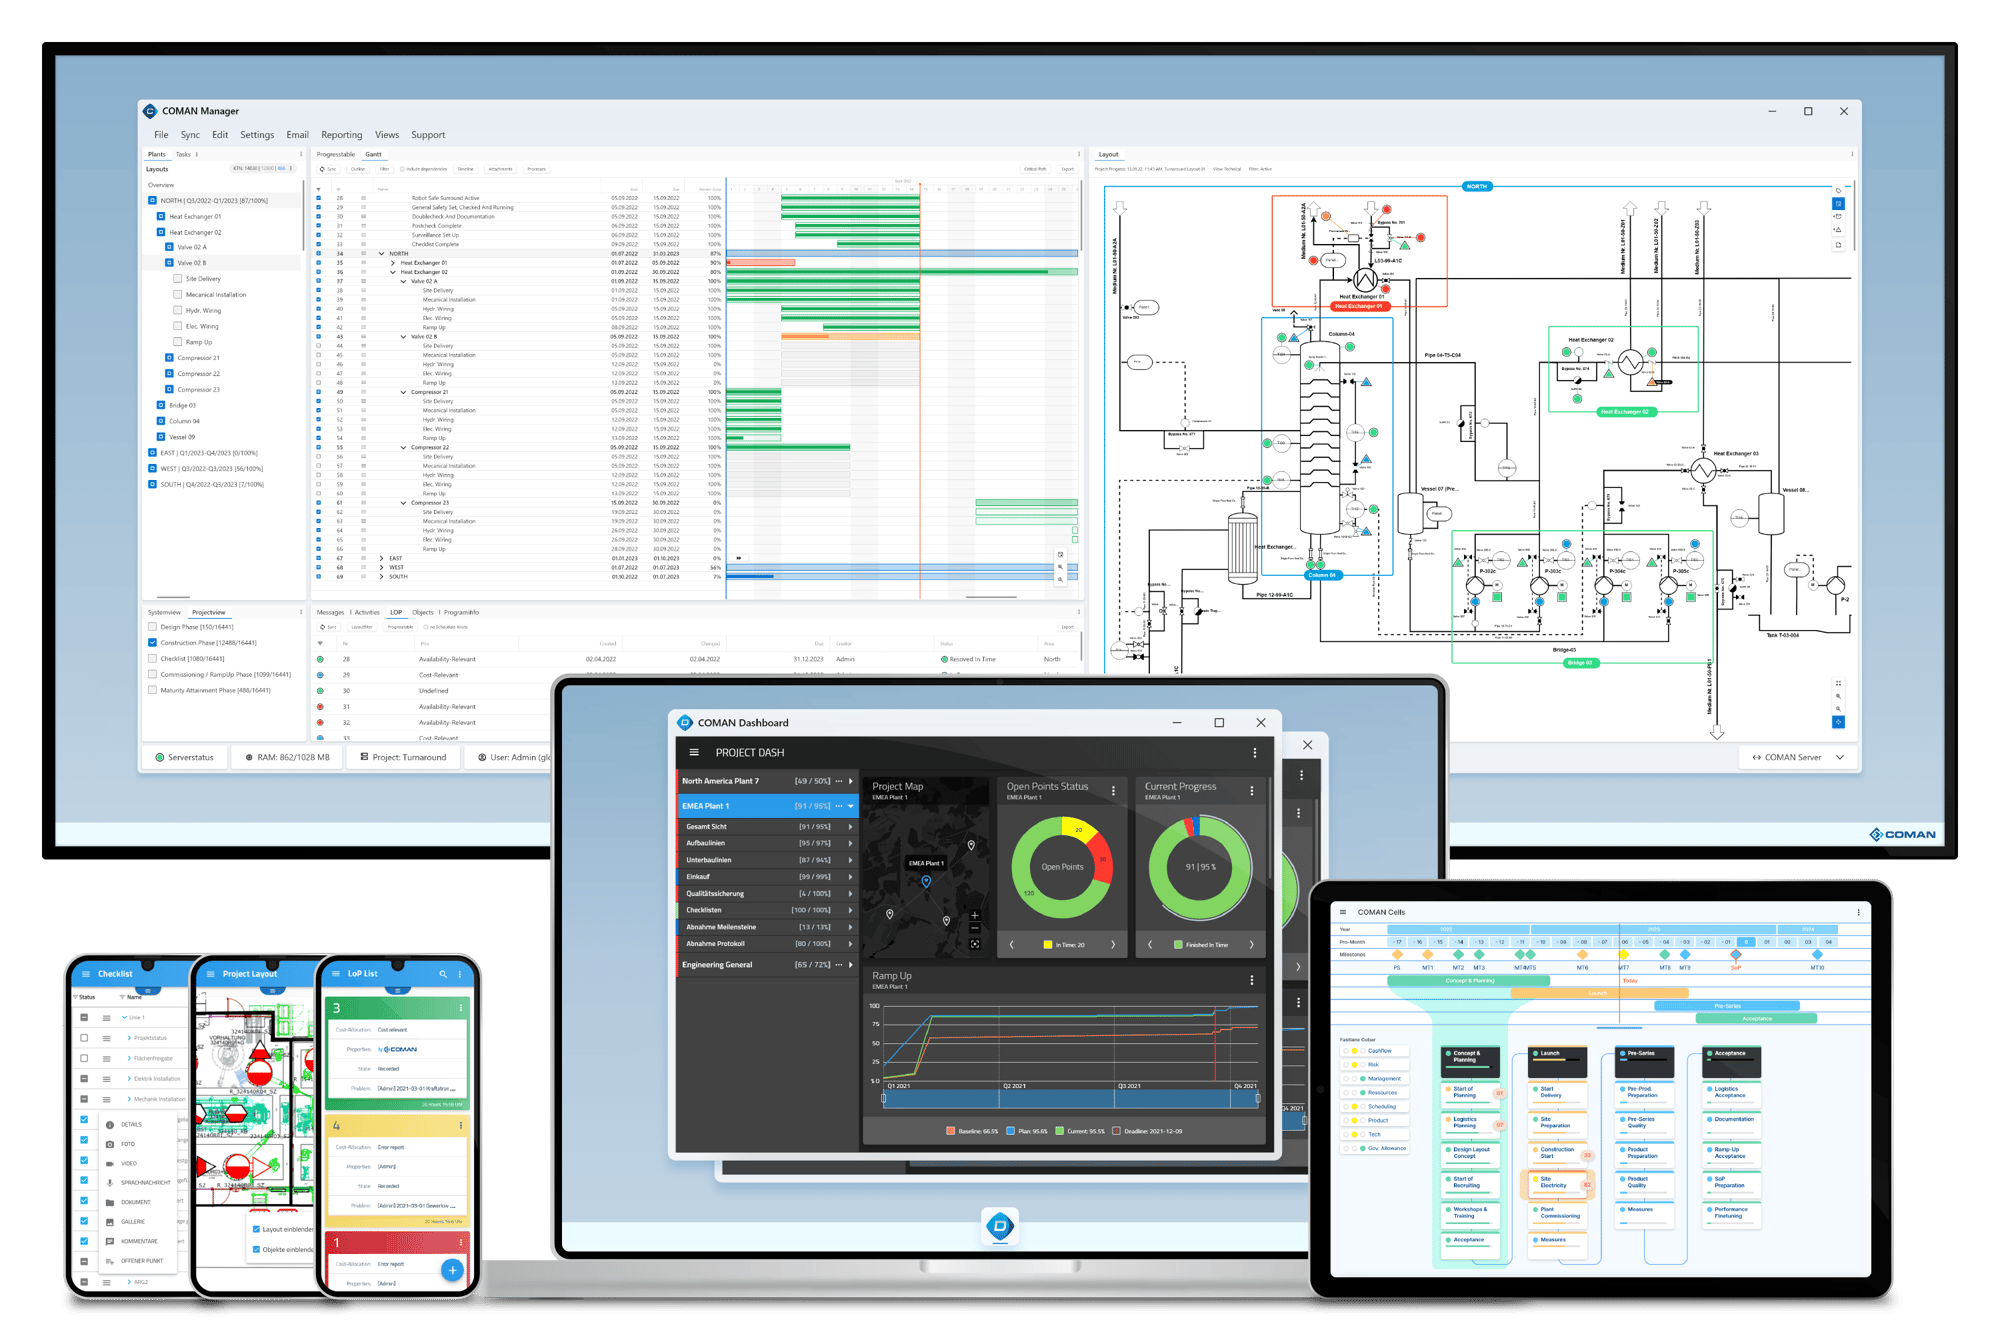Image resolution: width=2000 pixels, height=1320 pixels.
Task: Click Serverstatus in the status bar
Action: tap(185, 757)
